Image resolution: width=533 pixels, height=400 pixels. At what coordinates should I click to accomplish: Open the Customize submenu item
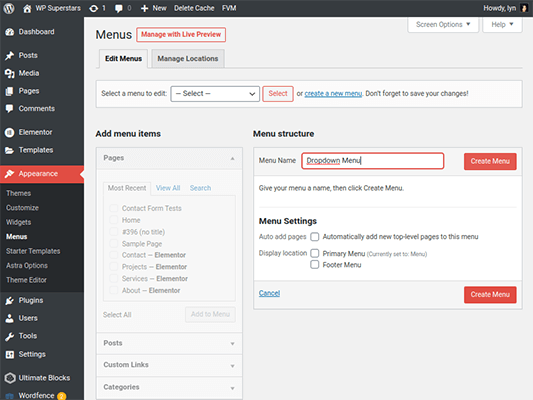[22, 208]
